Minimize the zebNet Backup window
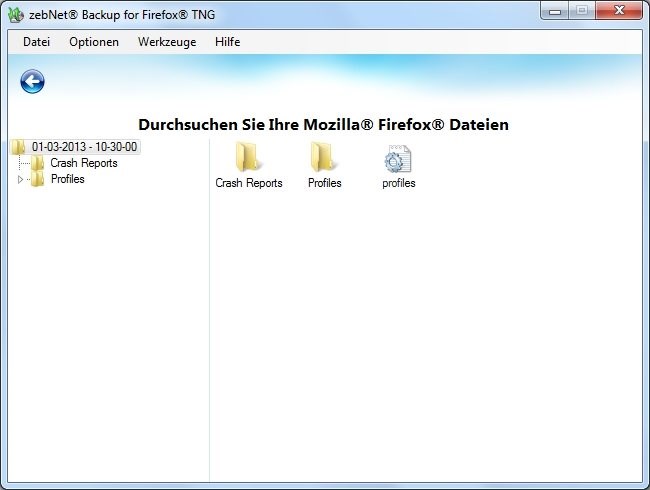 tap(555, 11)
